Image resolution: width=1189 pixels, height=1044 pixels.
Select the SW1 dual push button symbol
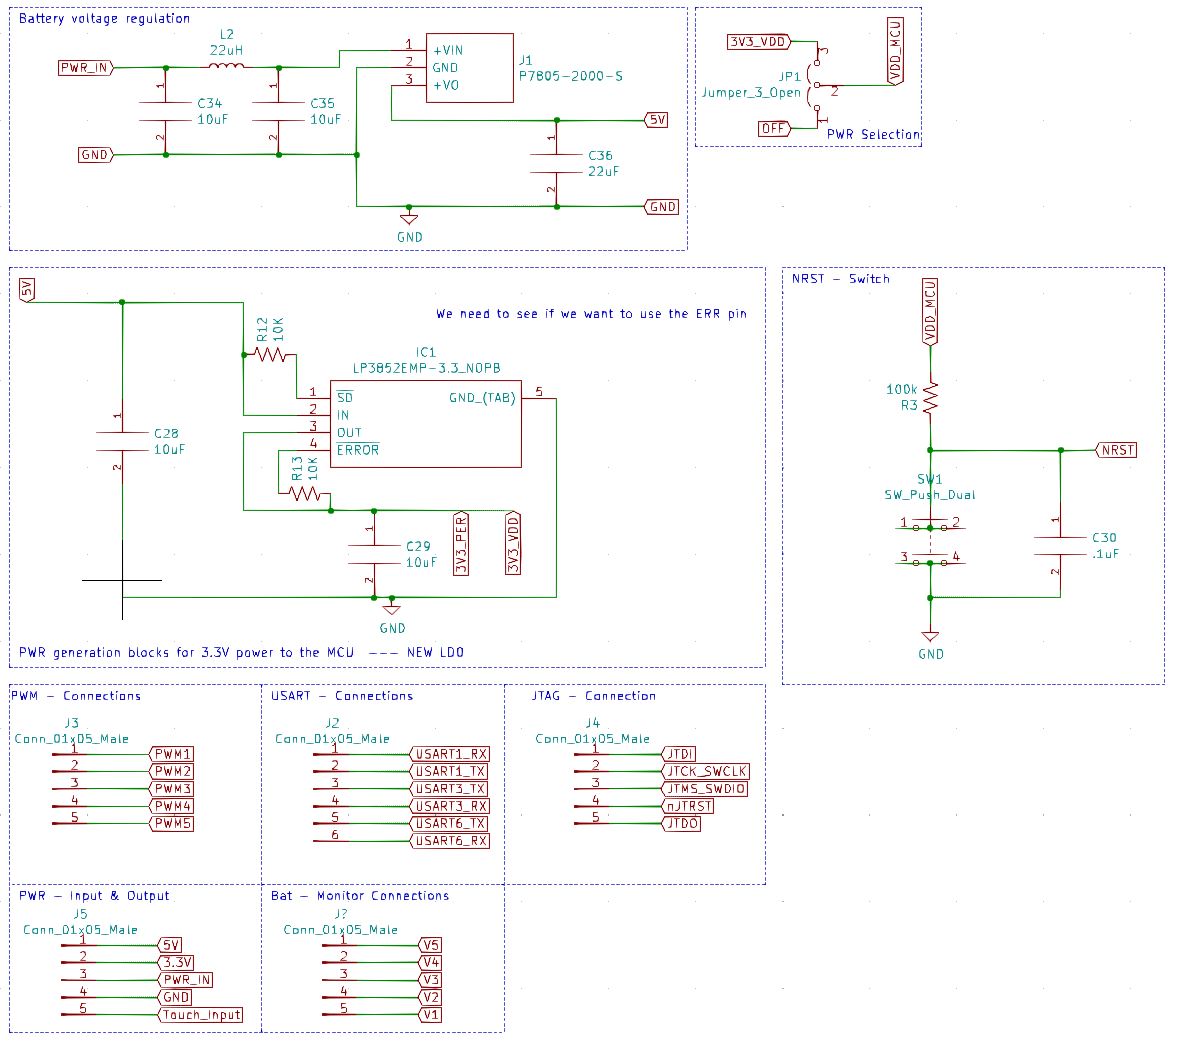pos(930,543)
